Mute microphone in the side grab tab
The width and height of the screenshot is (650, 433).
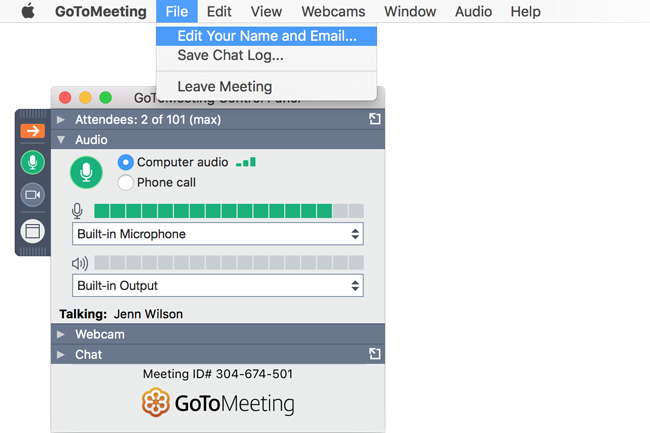click(32, 162)
